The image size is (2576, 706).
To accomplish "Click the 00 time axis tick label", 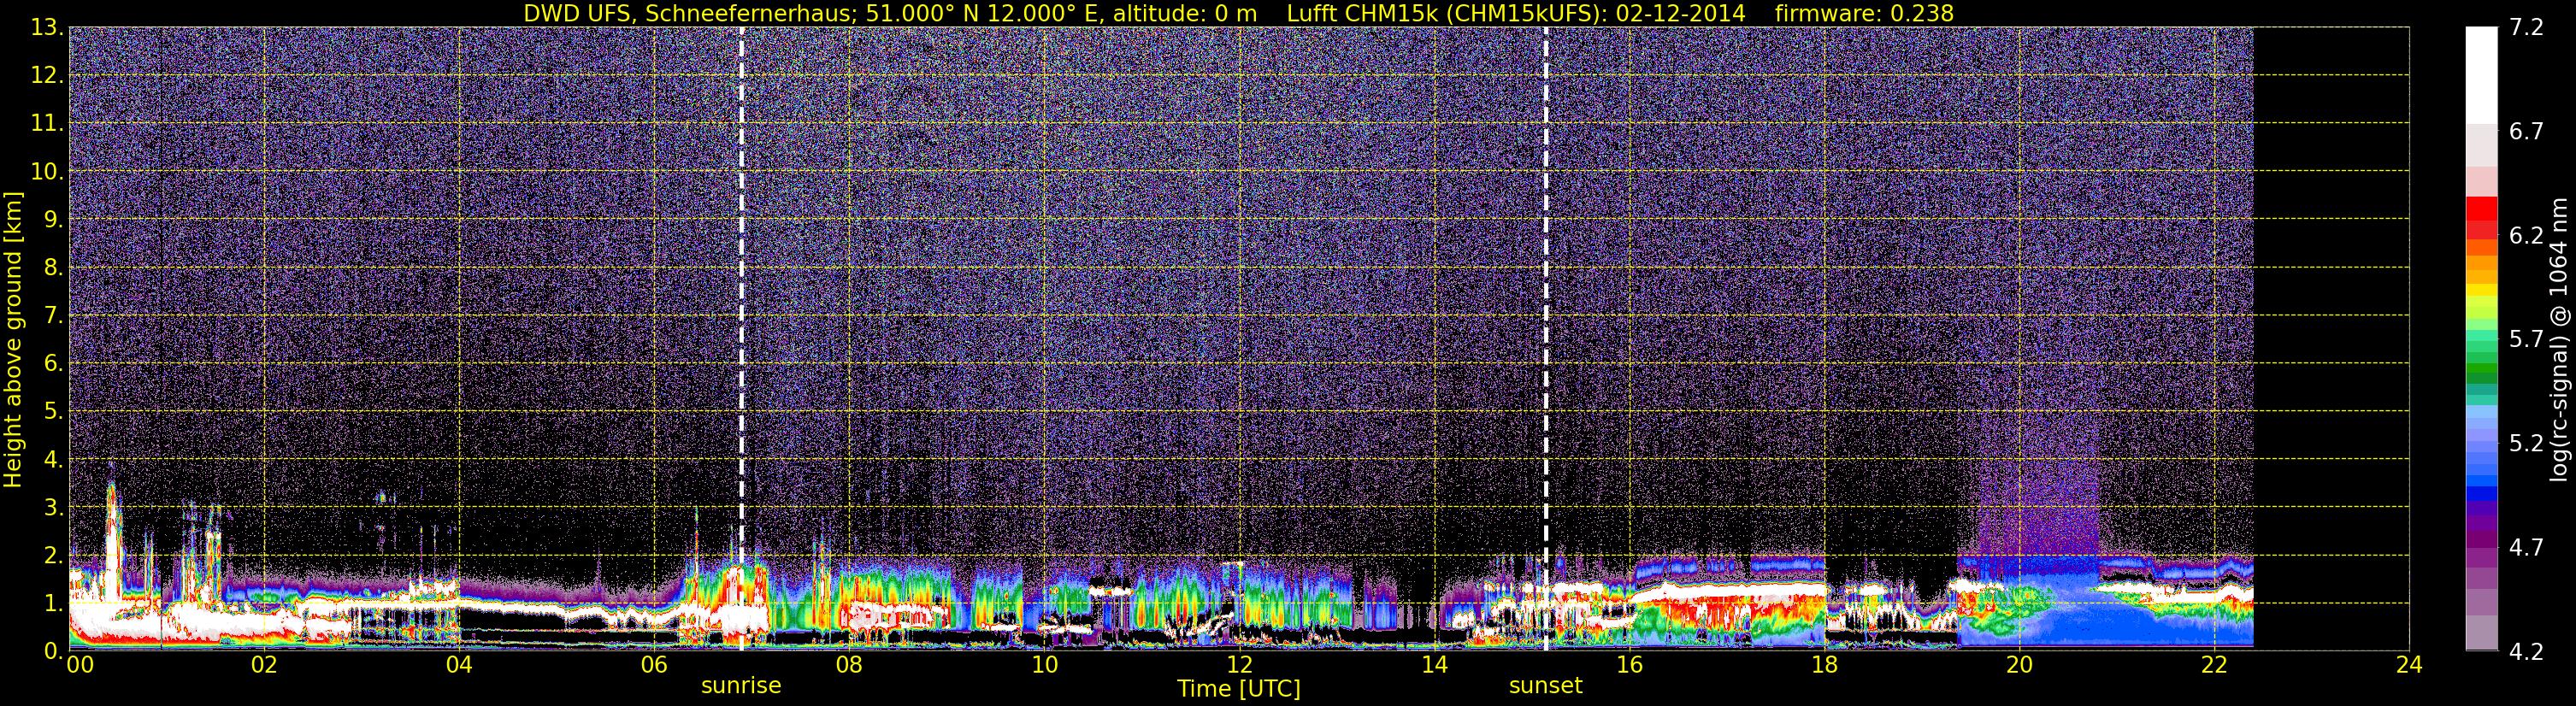I will tap(80, 666).
